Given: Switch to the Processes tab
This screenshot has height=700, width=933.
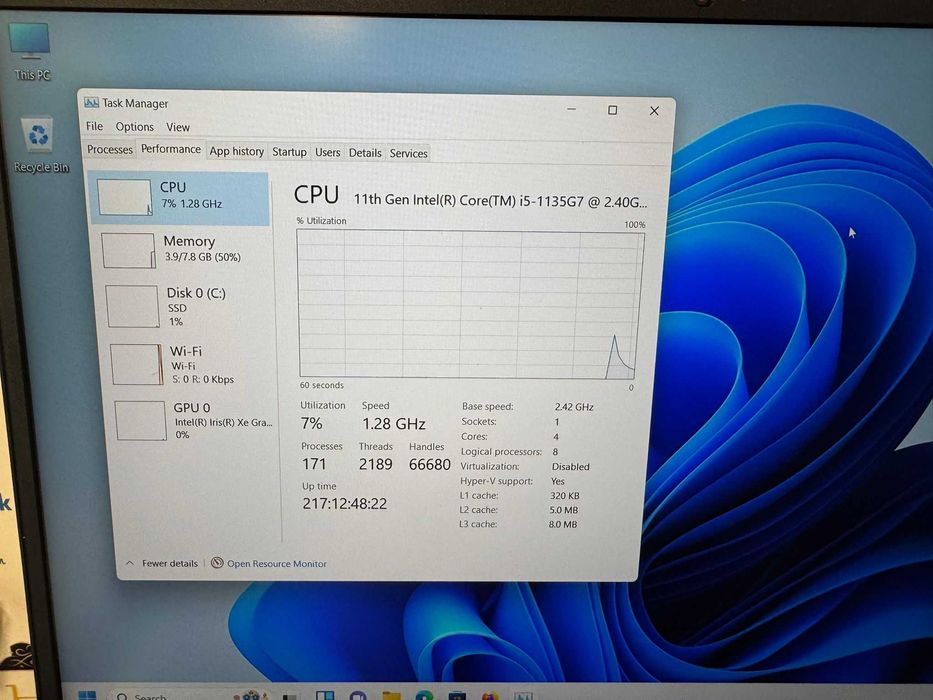Looking at the screenshot, I should [x=109, y=149].
